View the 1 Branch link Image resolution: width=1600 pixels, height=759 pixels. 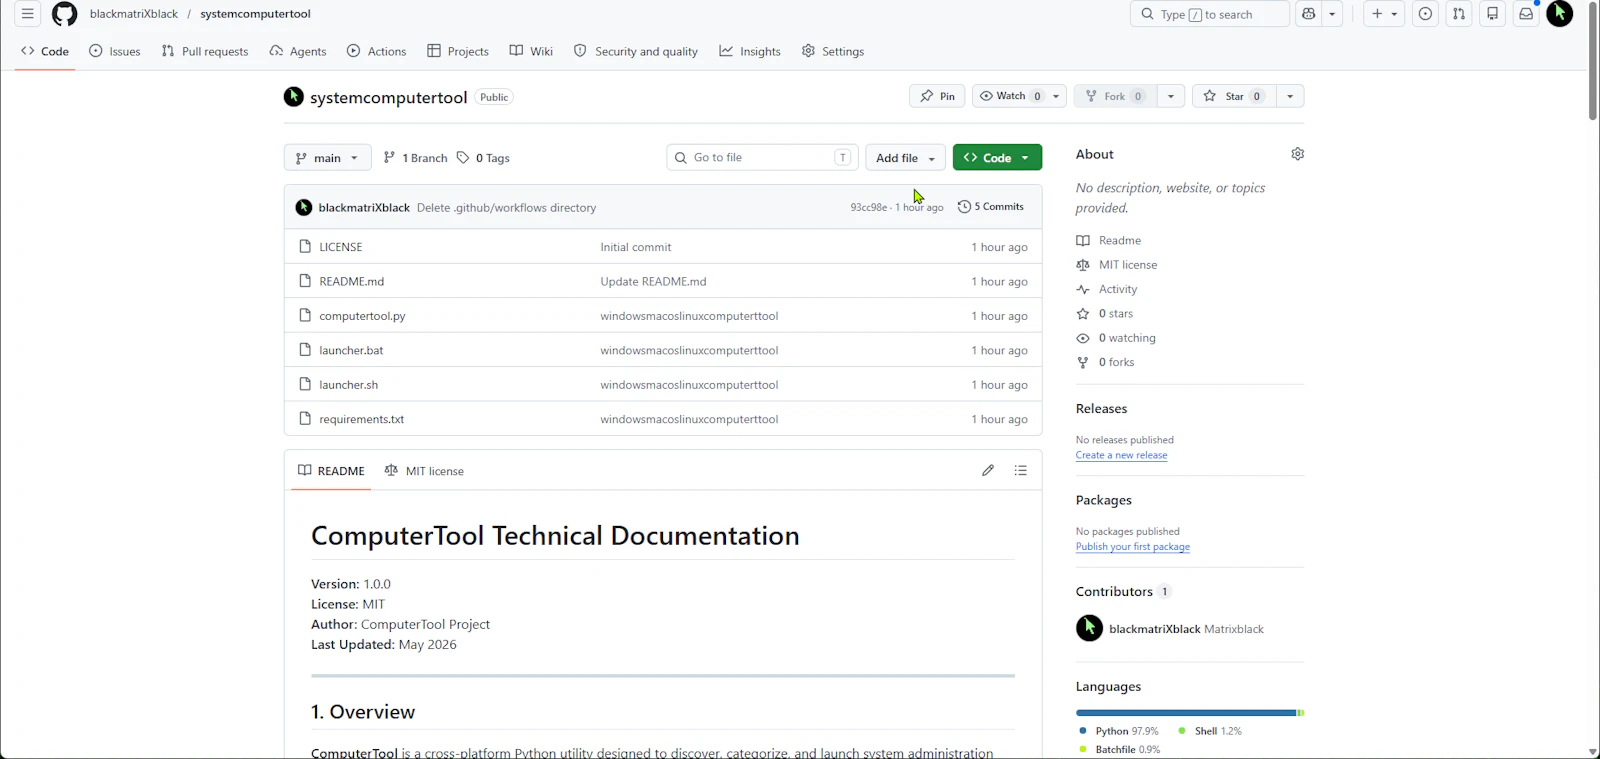tap(415, 158)
